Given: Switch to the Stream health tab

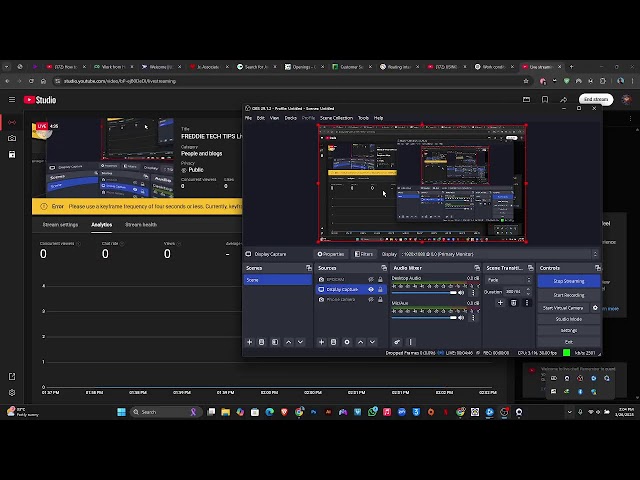Looking at the screenshot, I should 141,224.
